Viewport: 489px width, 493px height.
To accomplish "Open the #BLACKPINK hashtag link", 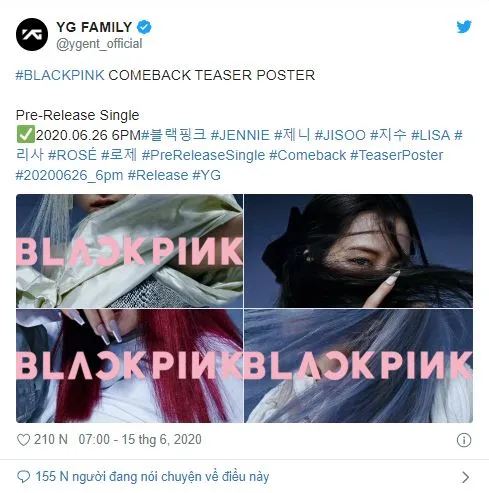I will tap(60, 75).
